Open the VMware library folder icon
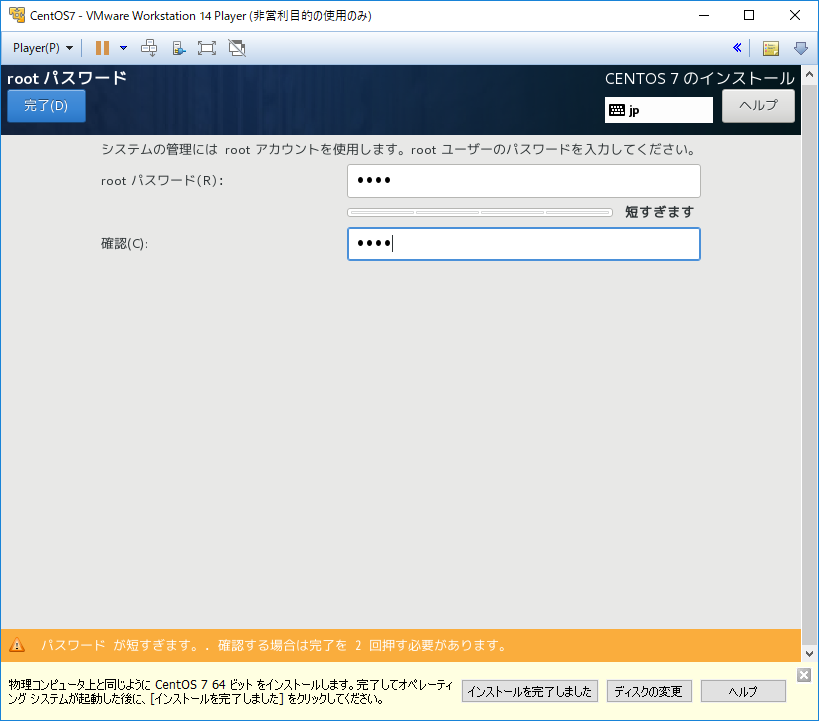Image resolution: width=819 pixels, height=721 pixels. point(771,47)
